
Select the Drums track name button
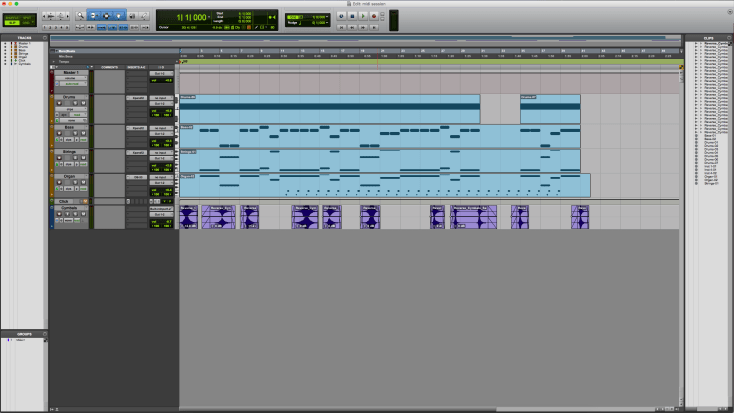69,98
